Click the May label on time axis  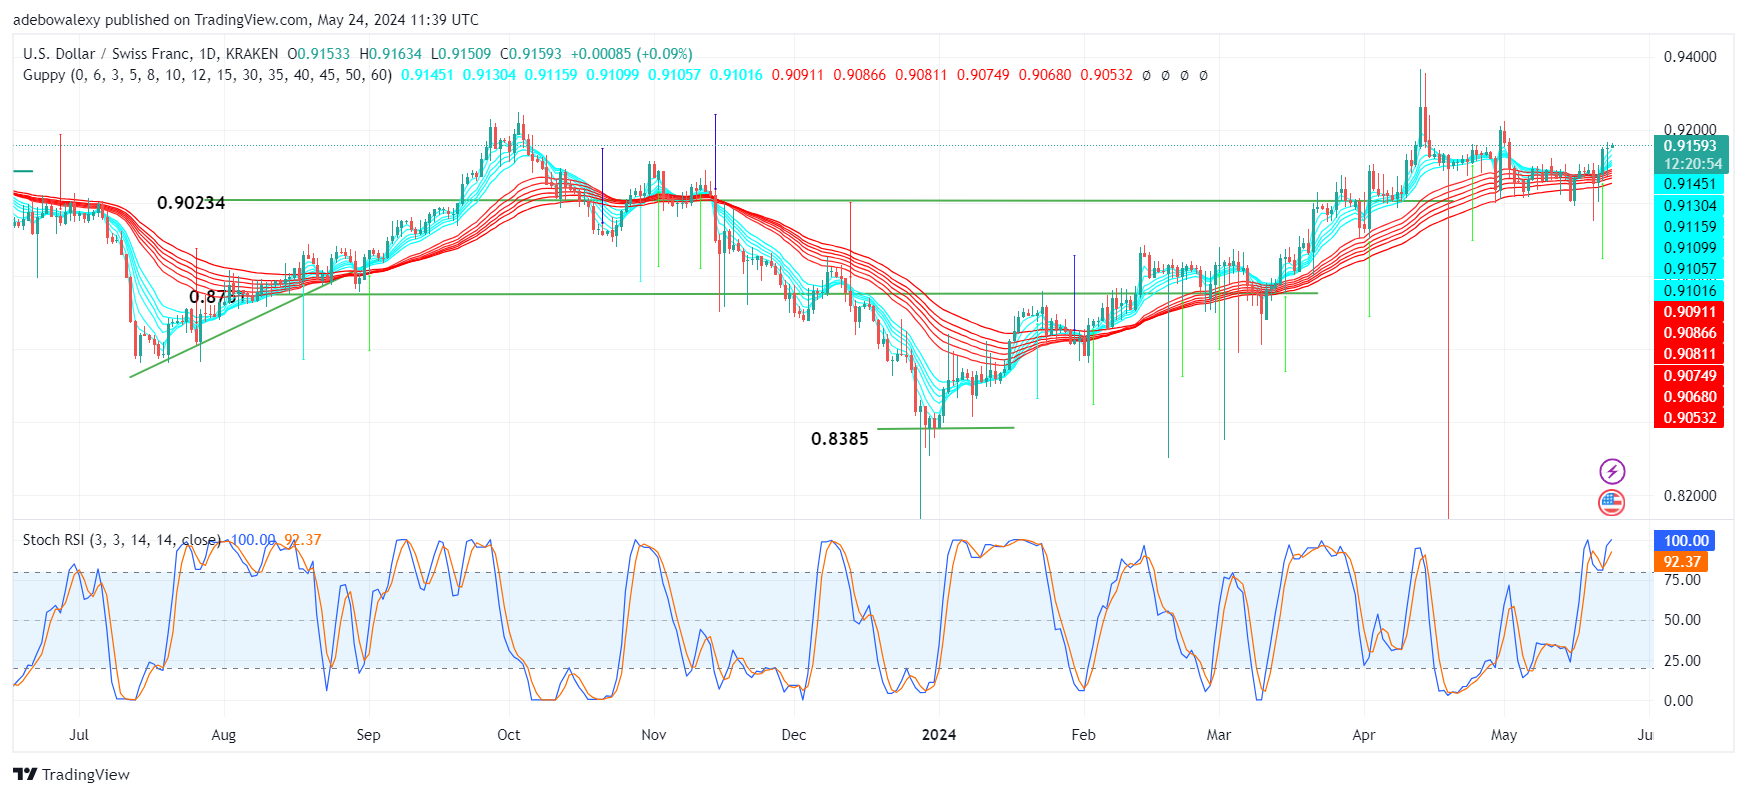tap(1504, 735)
